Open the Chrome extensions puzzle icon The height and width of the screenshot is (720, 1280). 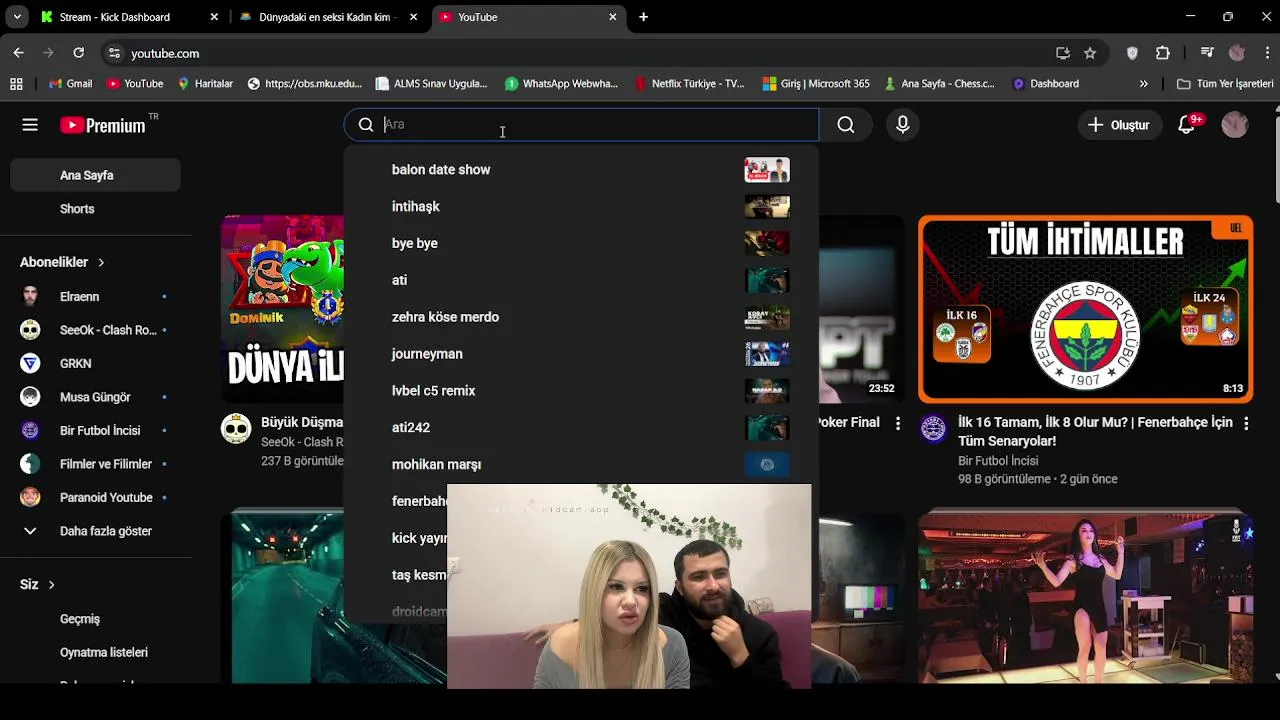pos(1162,53)
